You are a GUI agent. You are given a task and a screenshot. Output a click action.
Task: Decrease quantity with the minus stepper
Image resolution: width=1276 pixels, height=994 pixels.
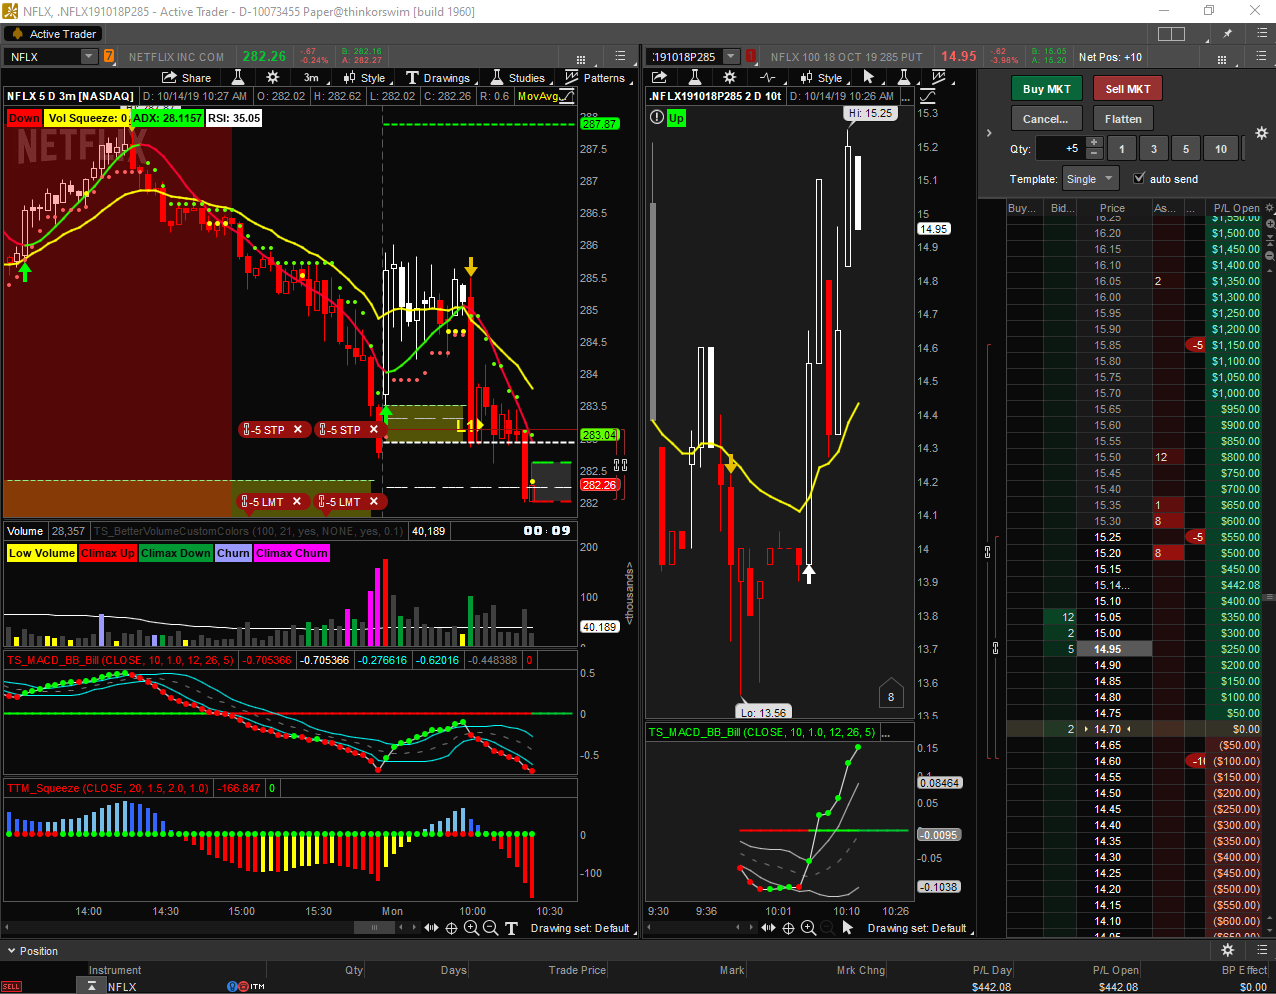coord(1095,154)
